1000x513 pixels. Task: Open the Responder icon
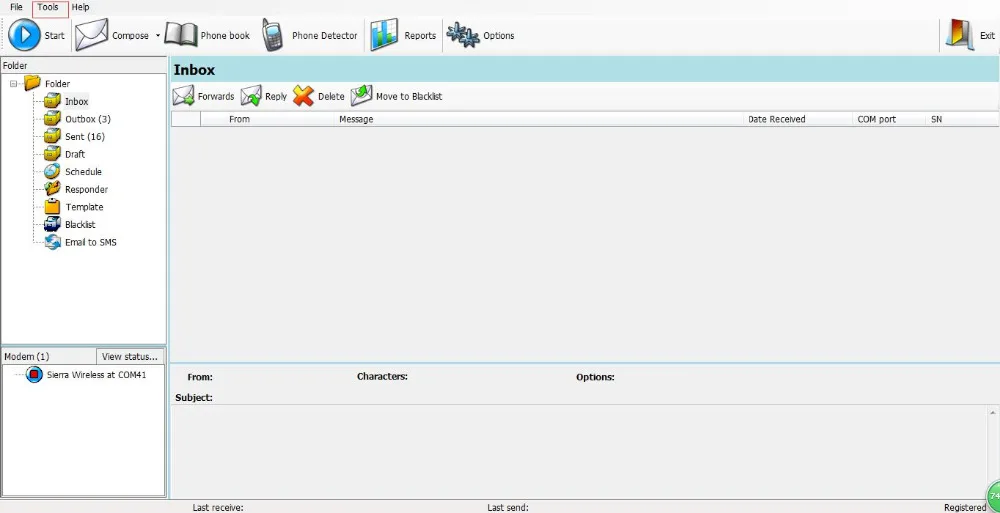pyautogui.click(x=52, y=189)
